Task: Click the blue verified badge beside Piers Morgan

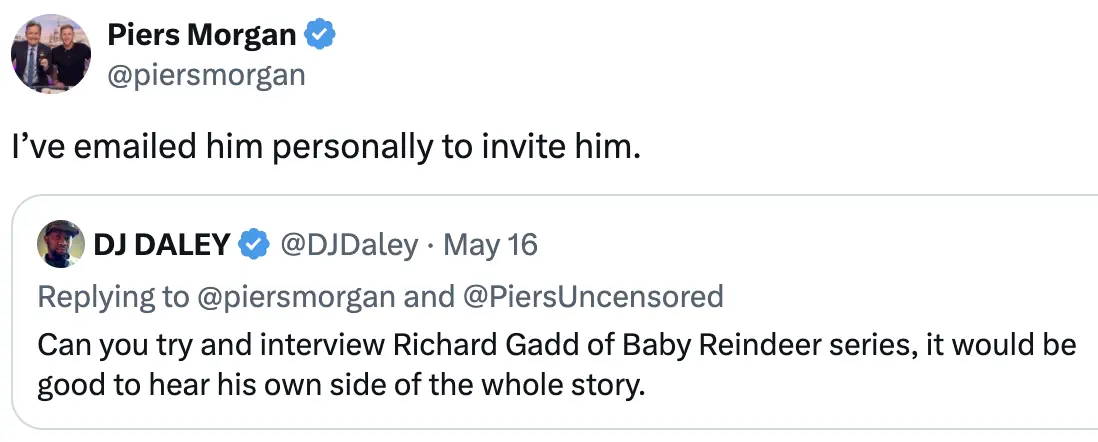Action: point(320,36)
